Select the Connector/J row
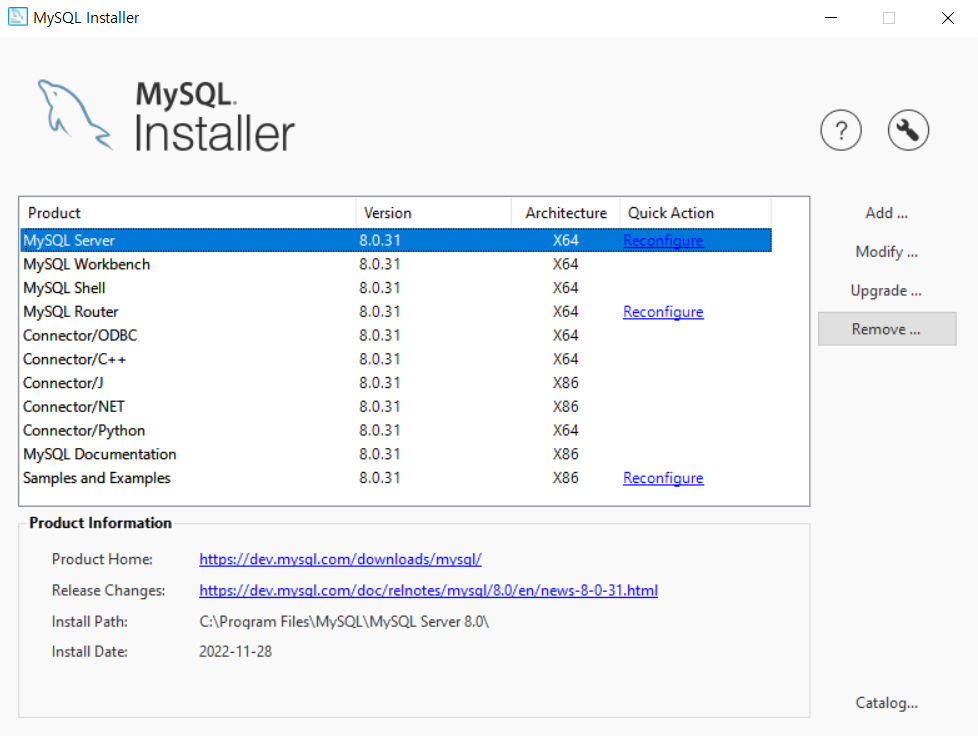The height and width of the screenshot is (736, 978). pyautogui.click(x=397, y=383)
